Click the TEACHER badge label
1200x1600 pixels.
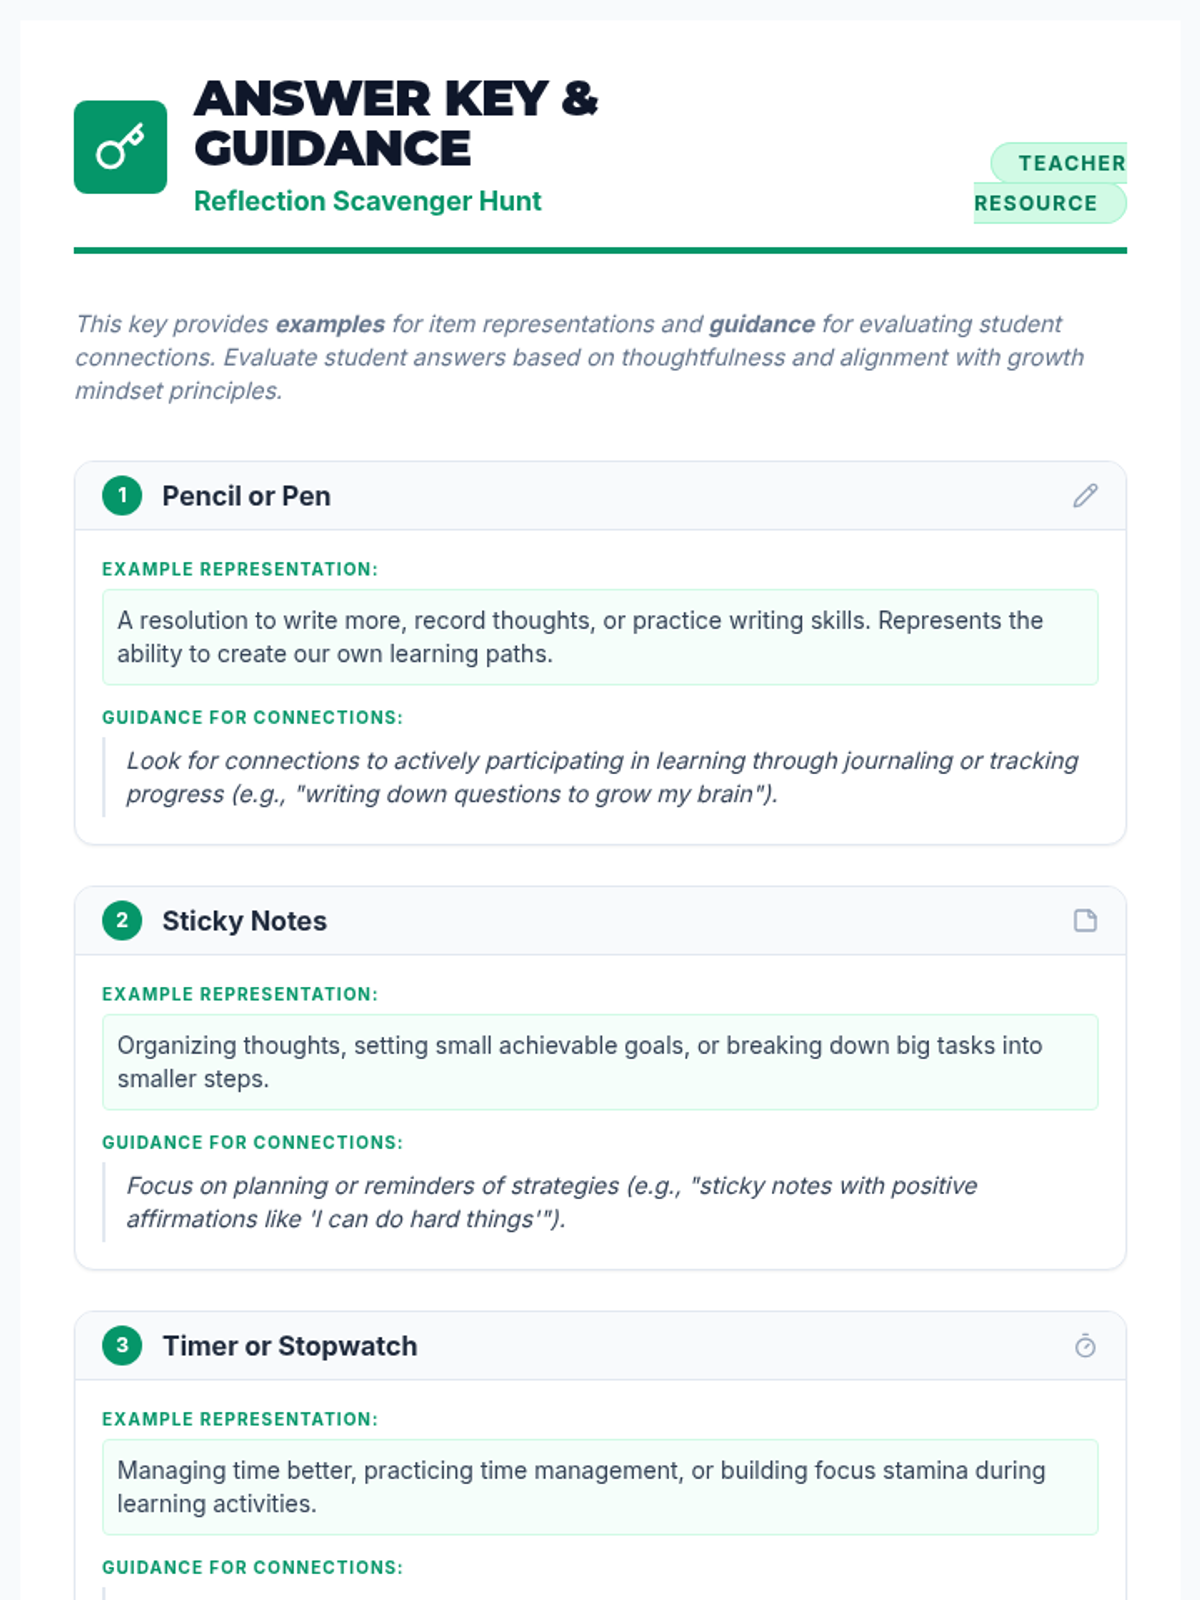point(1071,163)
